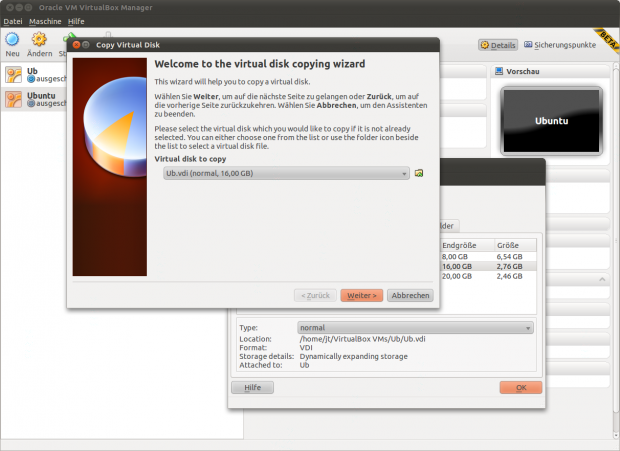Image resolution: width=620 pixels, height=451 pixels.
Task: Click the Neu (new machine) toolbar icon
Action: tap(12, 40)
